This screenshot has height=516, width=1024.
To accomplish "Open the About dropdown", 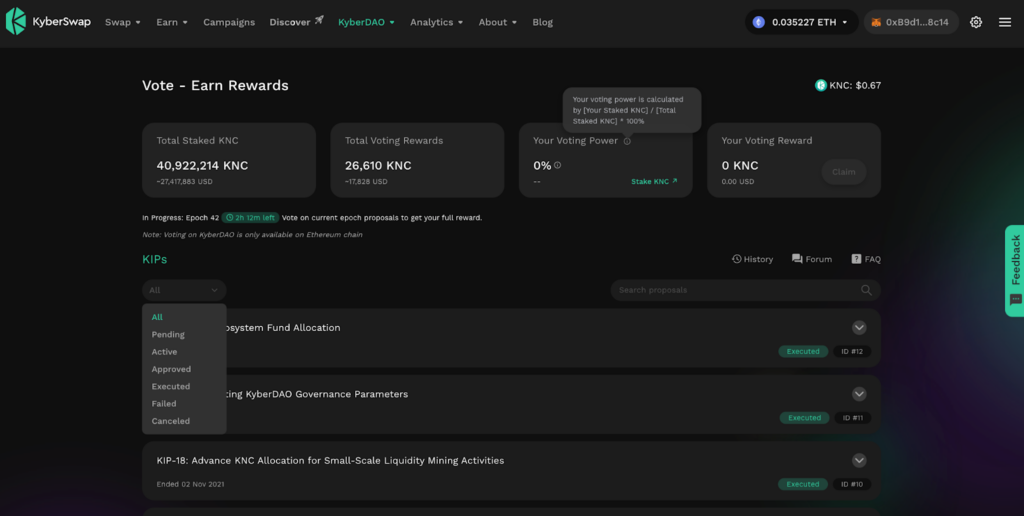I will [498, 22].
